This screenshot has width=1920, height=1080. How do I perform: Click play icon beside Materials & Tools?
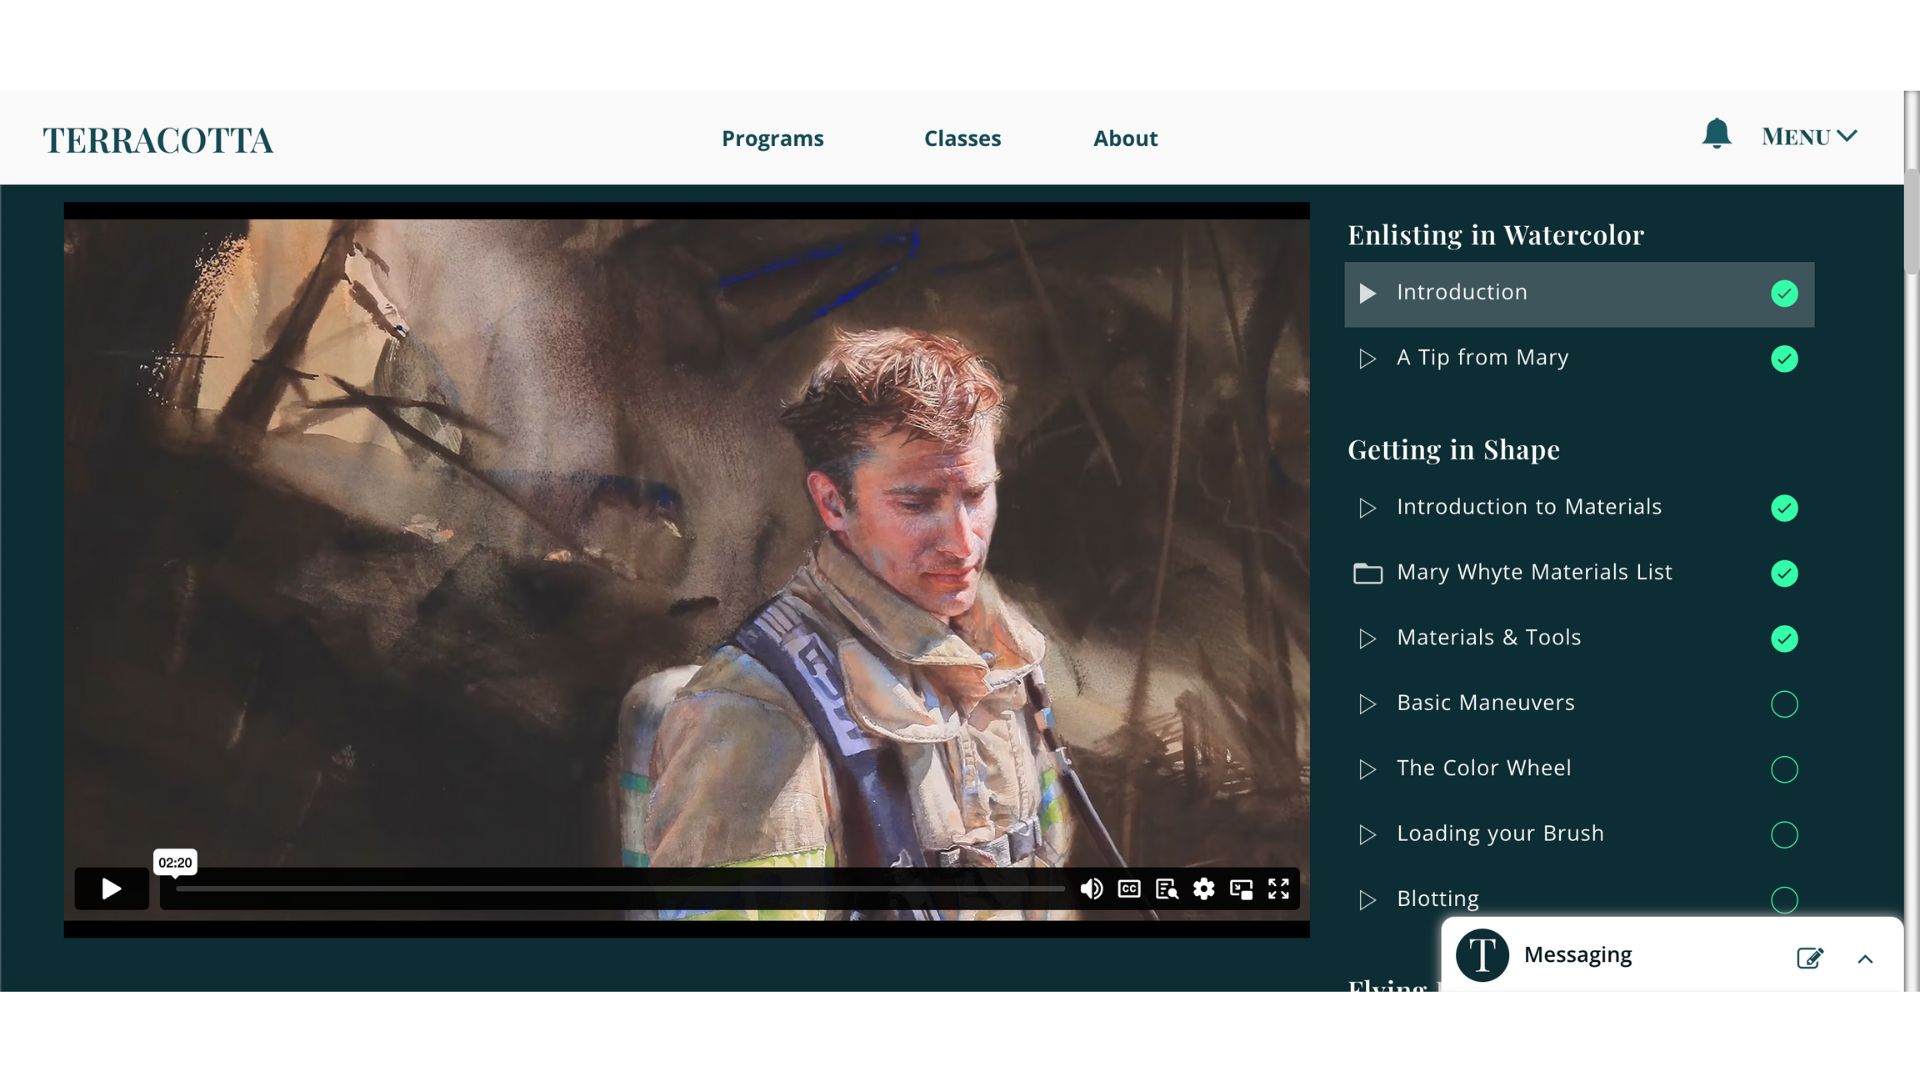click(1368, 639)
